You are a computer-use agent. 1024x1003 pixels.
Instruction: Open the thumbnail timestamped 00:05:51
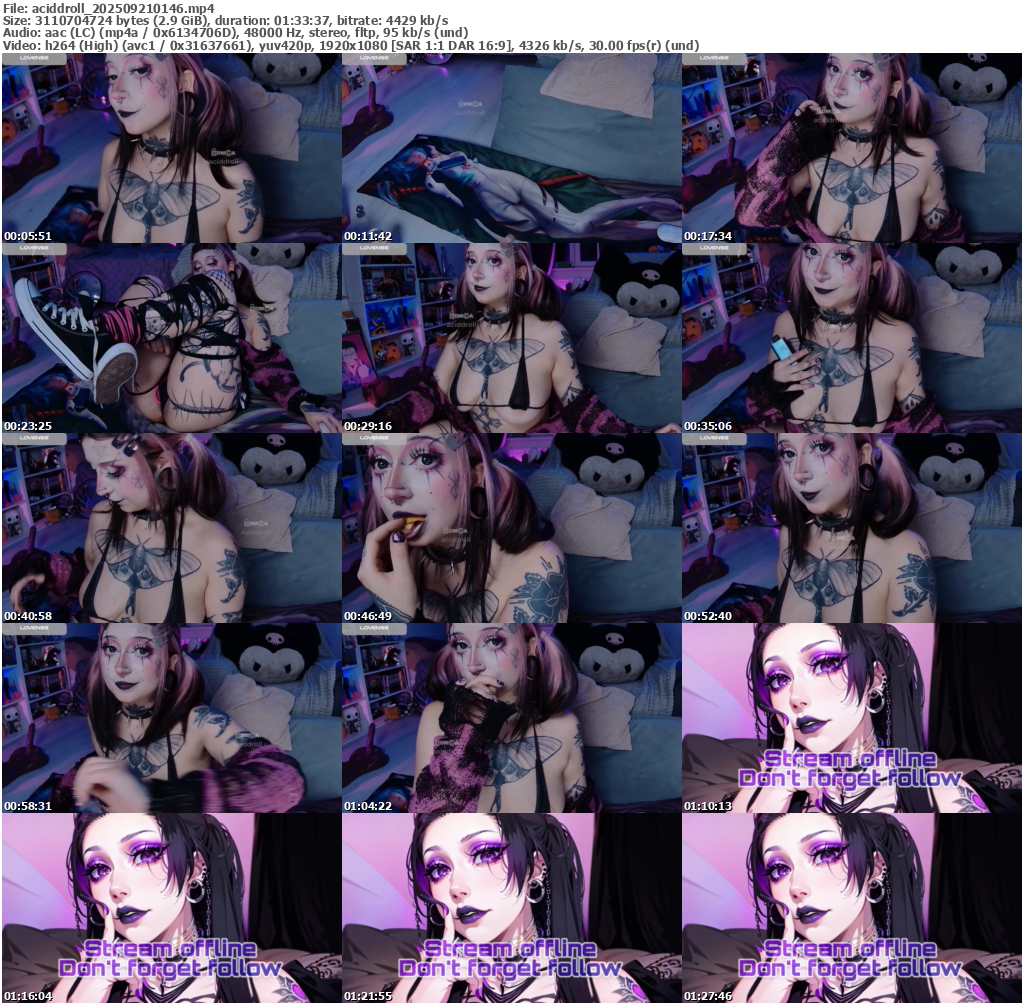pos(171,148)
